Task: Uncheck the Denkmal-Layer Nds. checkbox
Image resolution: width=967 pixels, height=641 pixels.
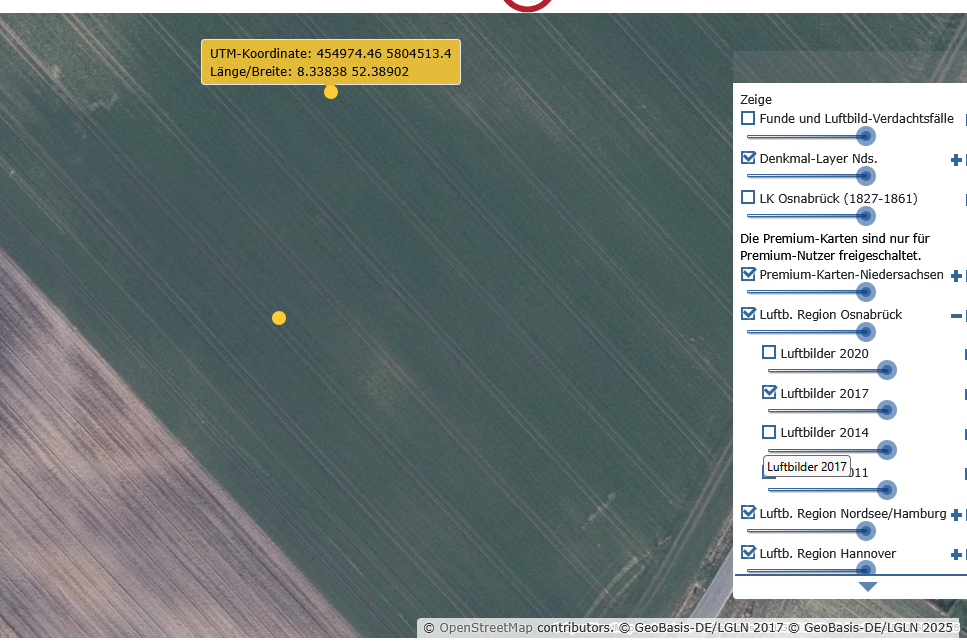Action: click(x=748, y=158)
